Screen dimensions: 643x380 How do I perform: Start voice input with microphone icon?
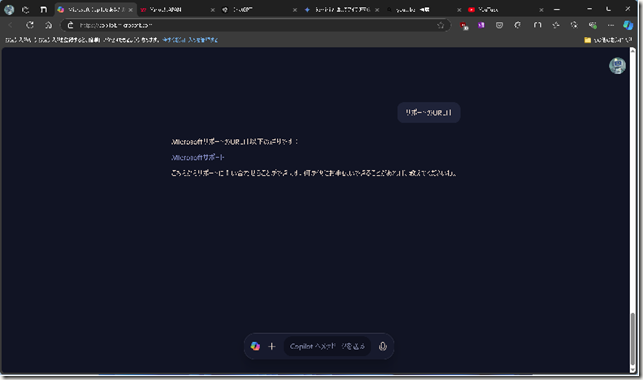pyautogui.click(x=383, y=346)
